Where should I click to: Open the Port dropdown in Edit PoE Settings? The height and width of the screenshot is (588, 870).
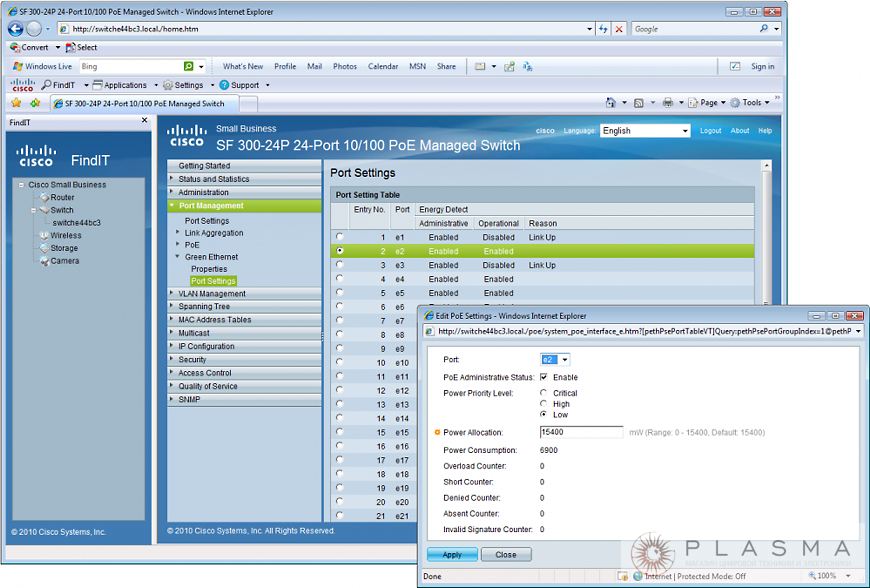pos(555,359)
